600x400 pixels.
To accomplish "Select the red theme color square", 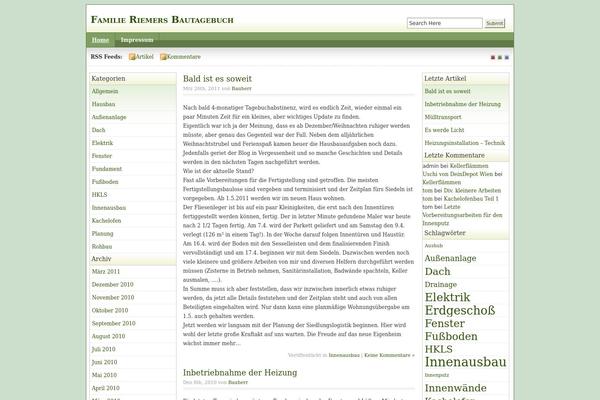I will pyautogui.click(x=492, y=57).
